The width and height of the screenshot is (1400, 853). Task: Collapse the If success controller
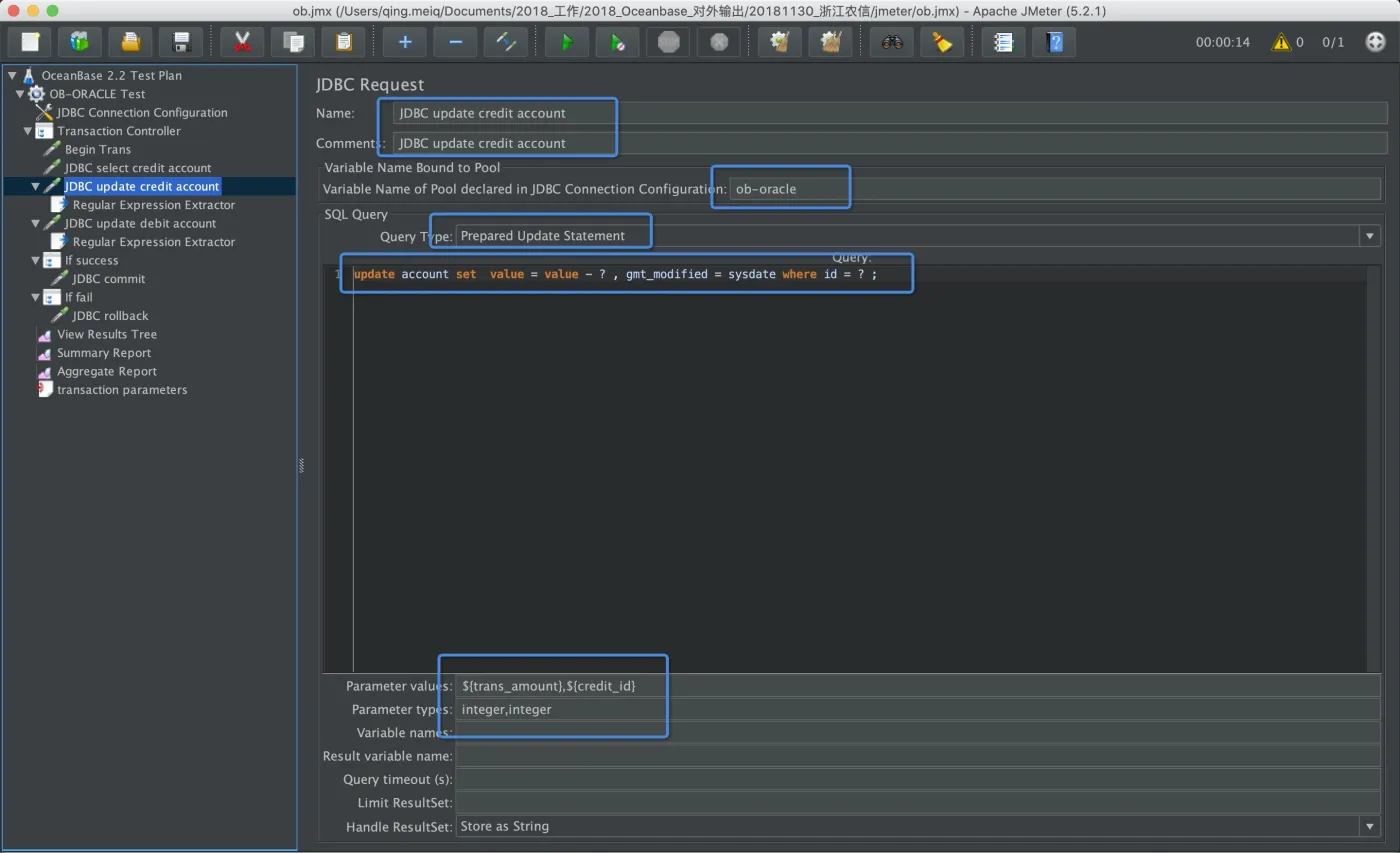coord(35,260)
